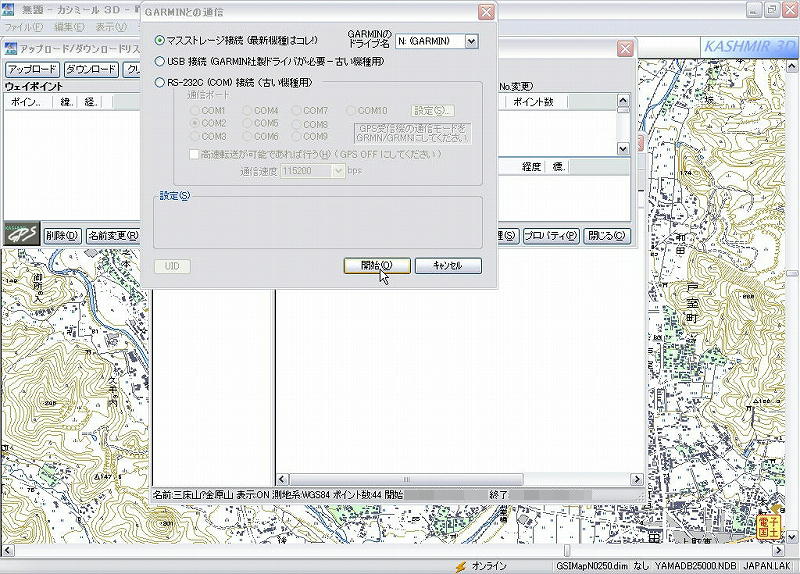Click the アップロード button
Image resolution: width=800 pixels, height=574 pixels.
point(33,69)
